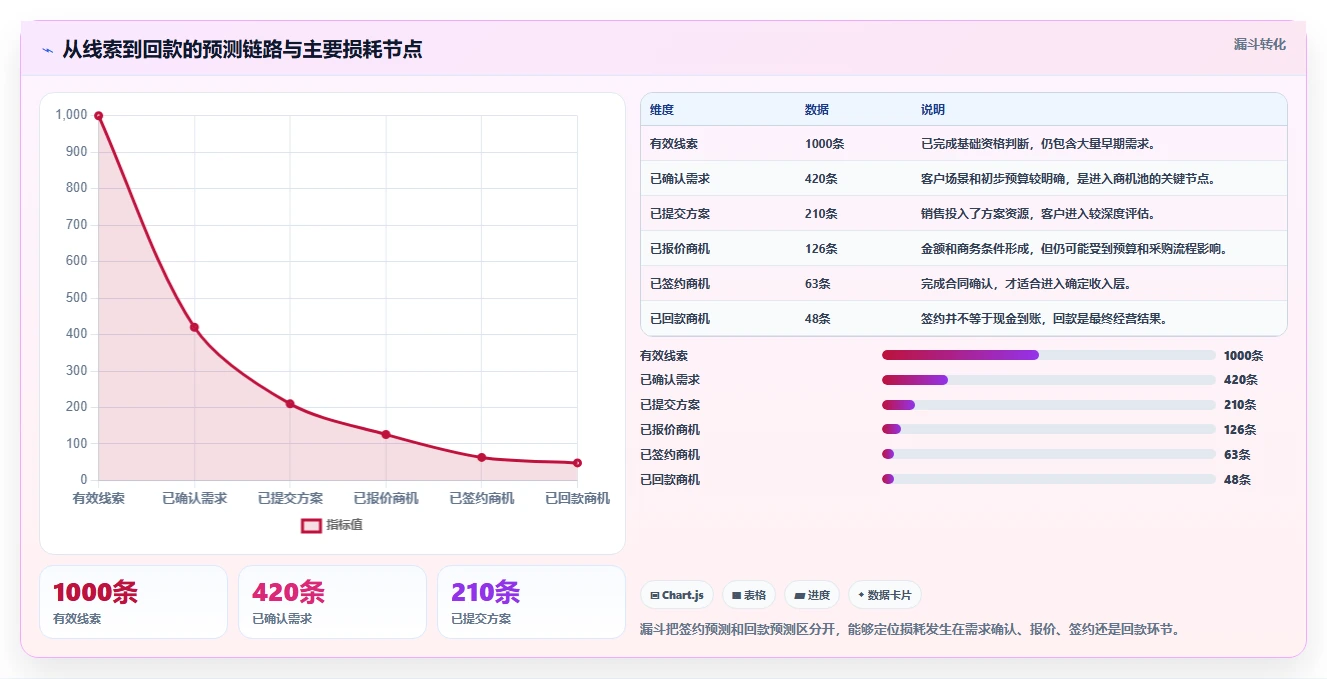
Task: Select the 进度 tag chip
Action: pyautogui.click(x=812, y=595)
